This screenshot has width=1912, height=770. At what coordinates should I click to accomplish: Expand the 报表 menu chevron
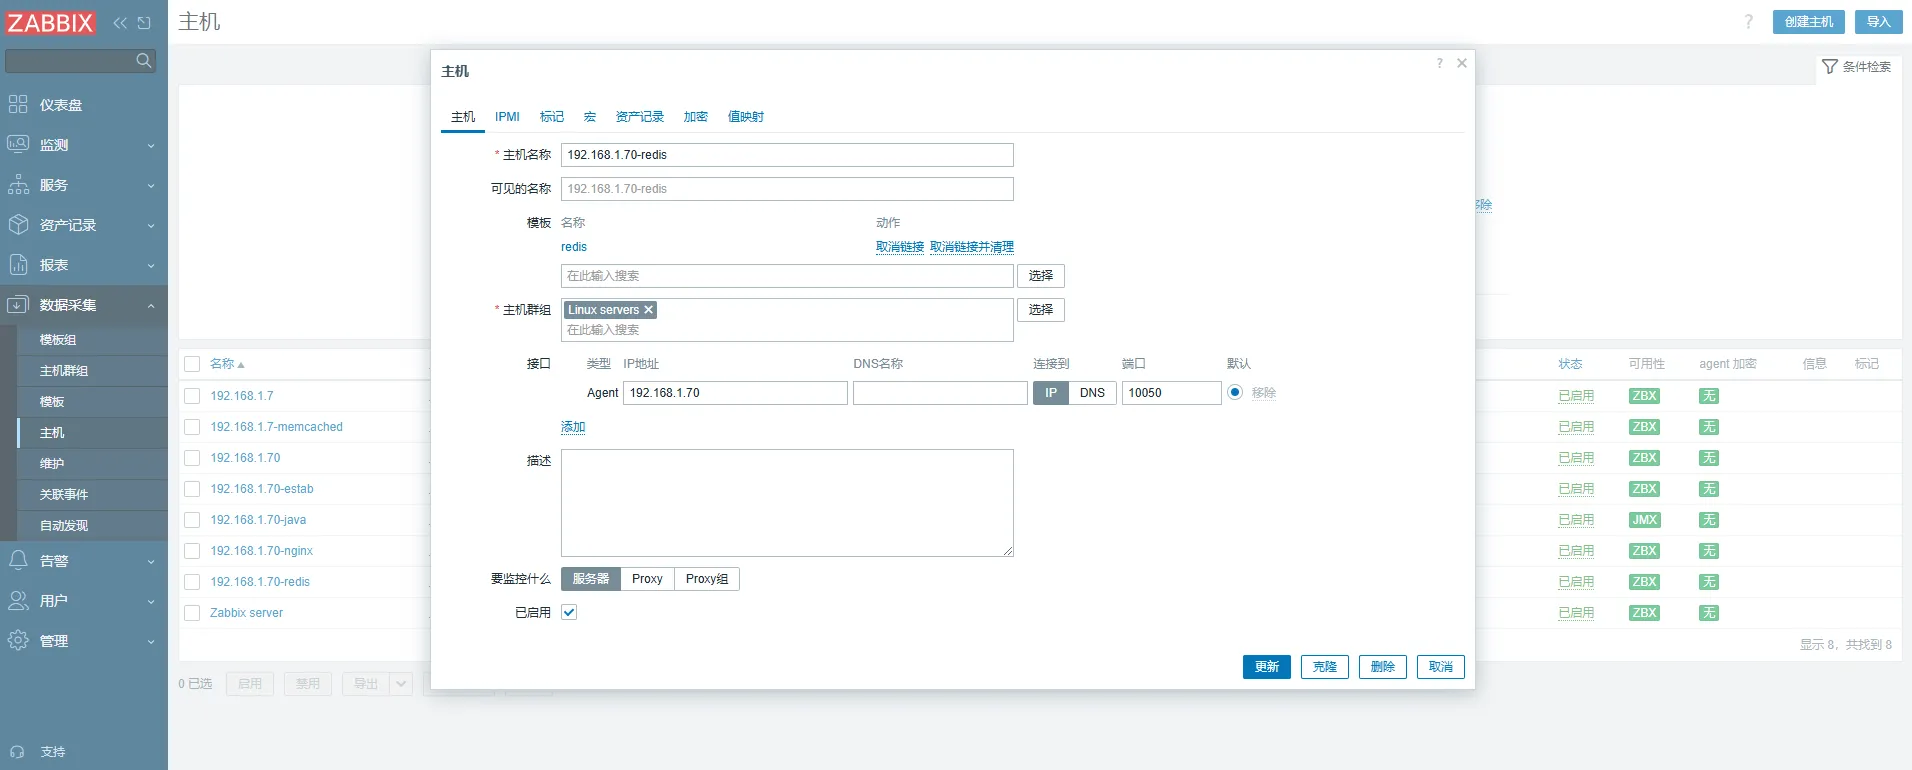151,266
